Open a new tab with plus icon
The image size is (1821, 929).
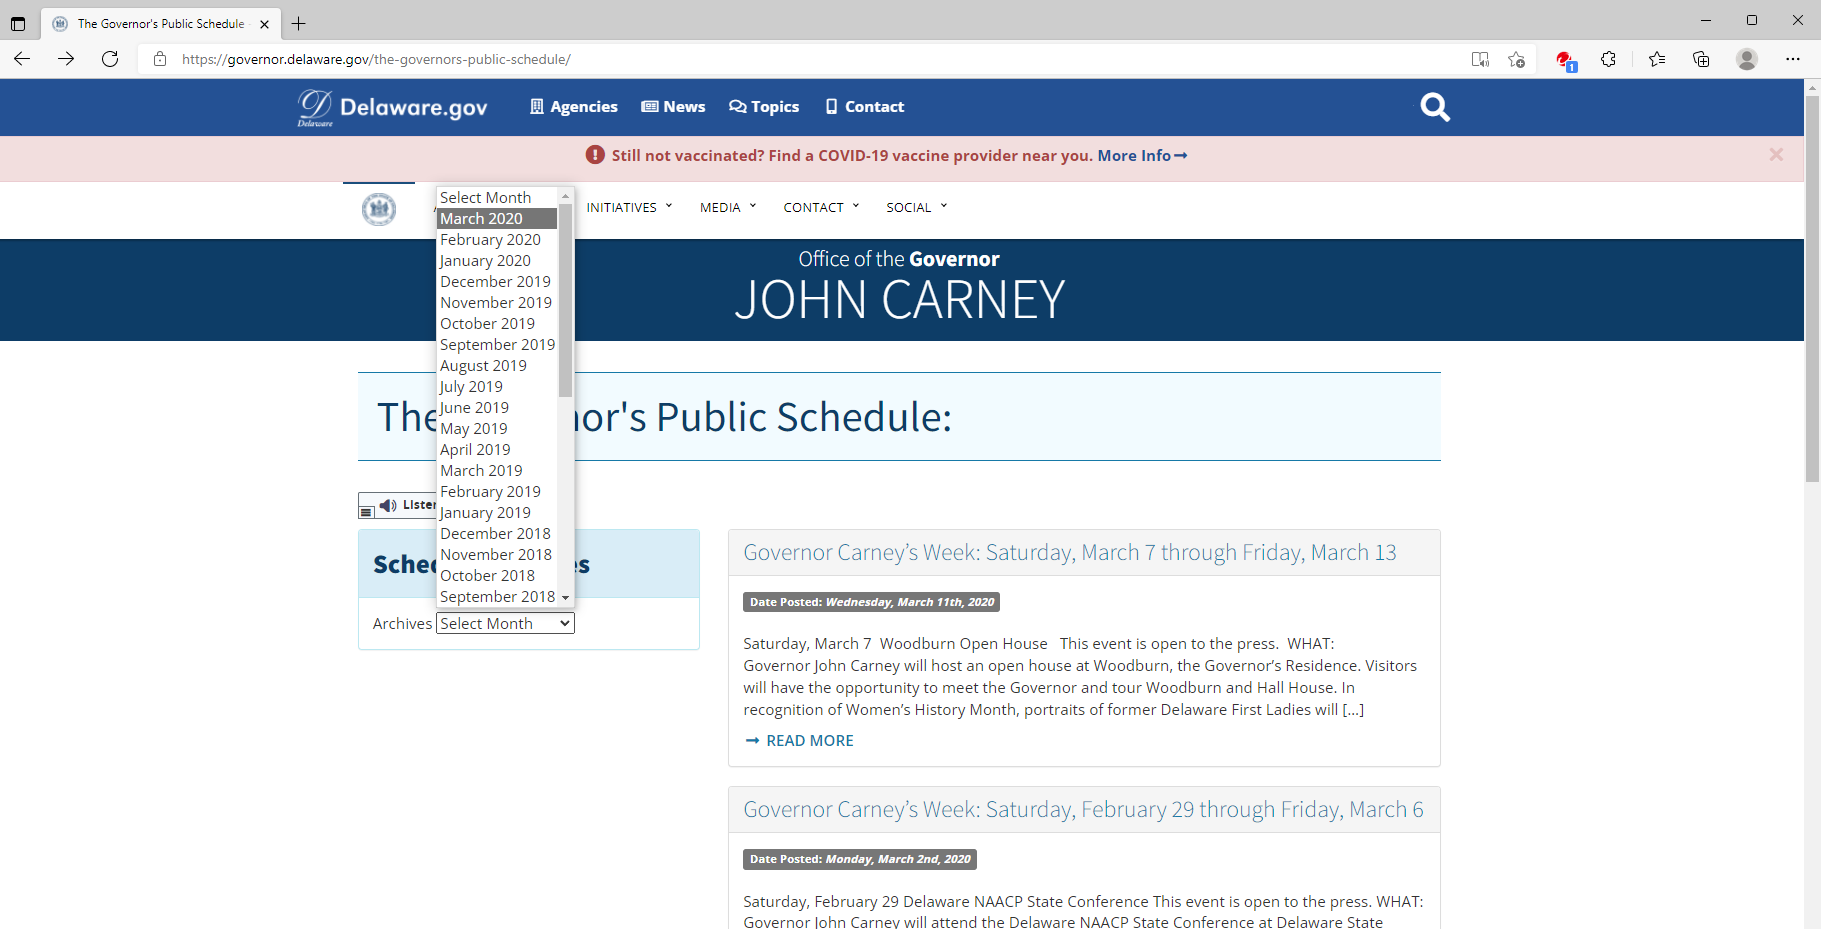pyautogui.click(x=298, y=23)
